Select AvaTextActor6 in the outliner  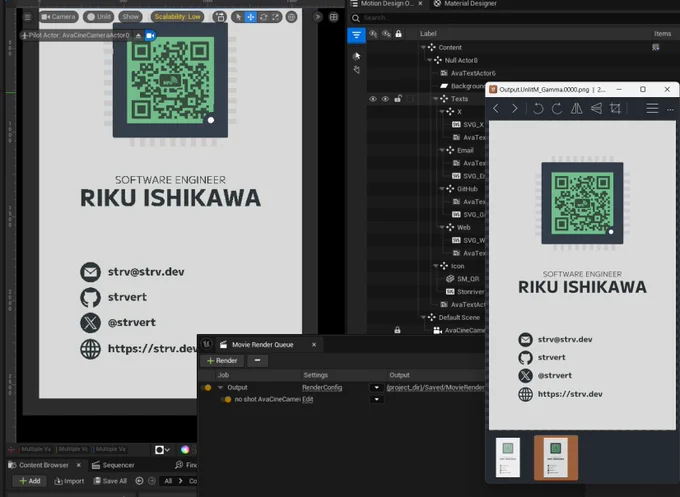tap(473, 73)
